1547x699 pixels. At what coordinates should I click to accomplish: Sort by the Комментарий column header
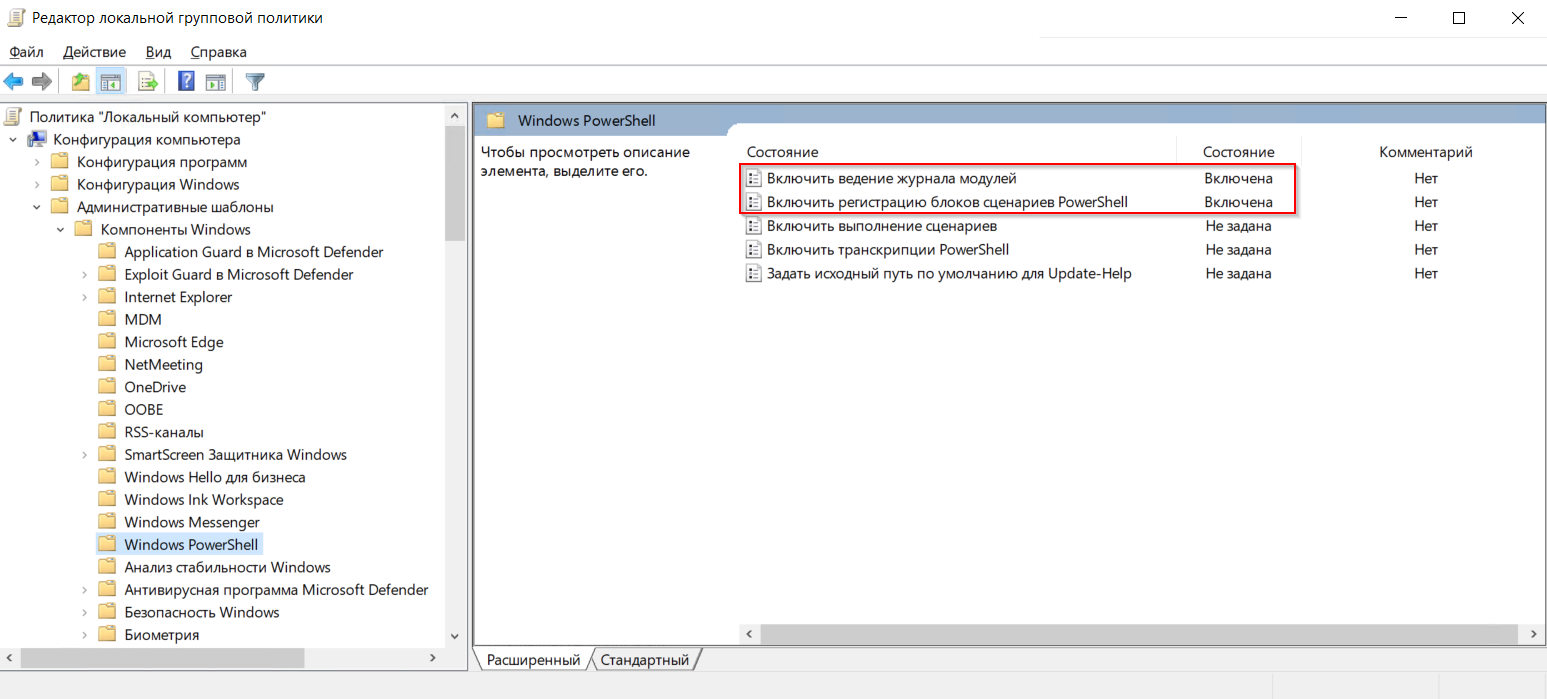(1425, 152)
